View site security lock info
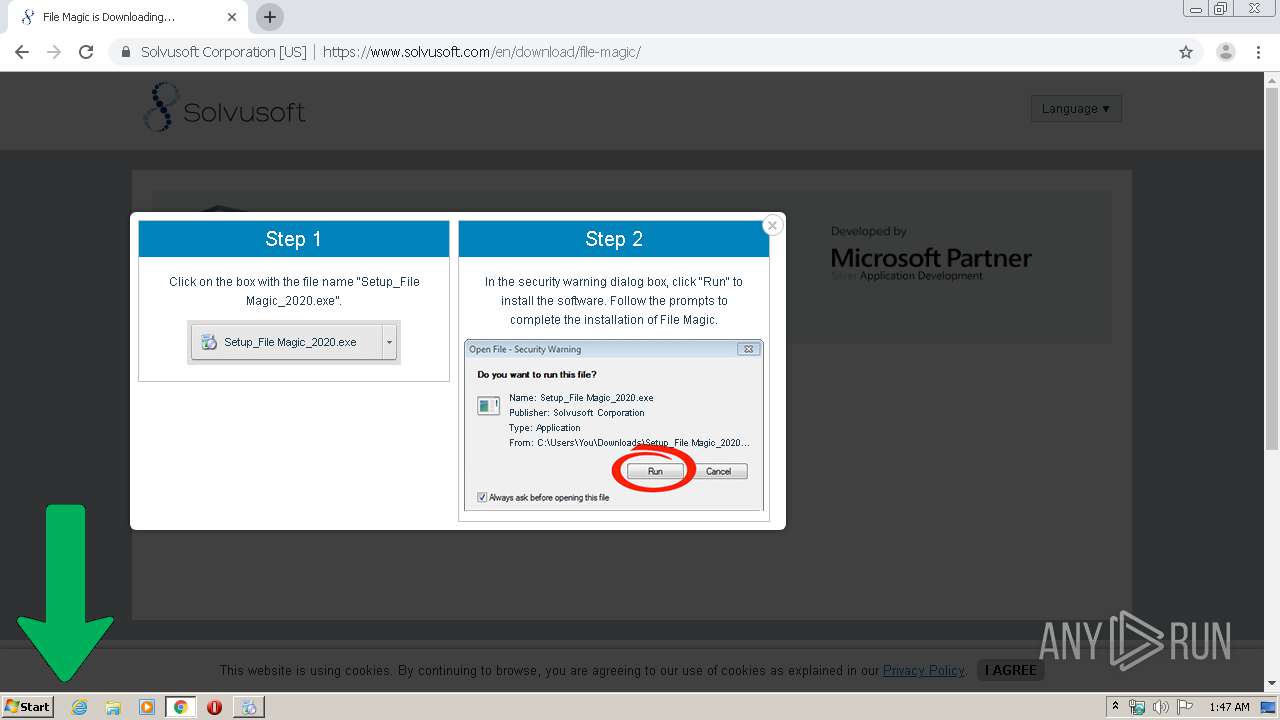This screenshot has height=720, width=1280. (126, 52)
